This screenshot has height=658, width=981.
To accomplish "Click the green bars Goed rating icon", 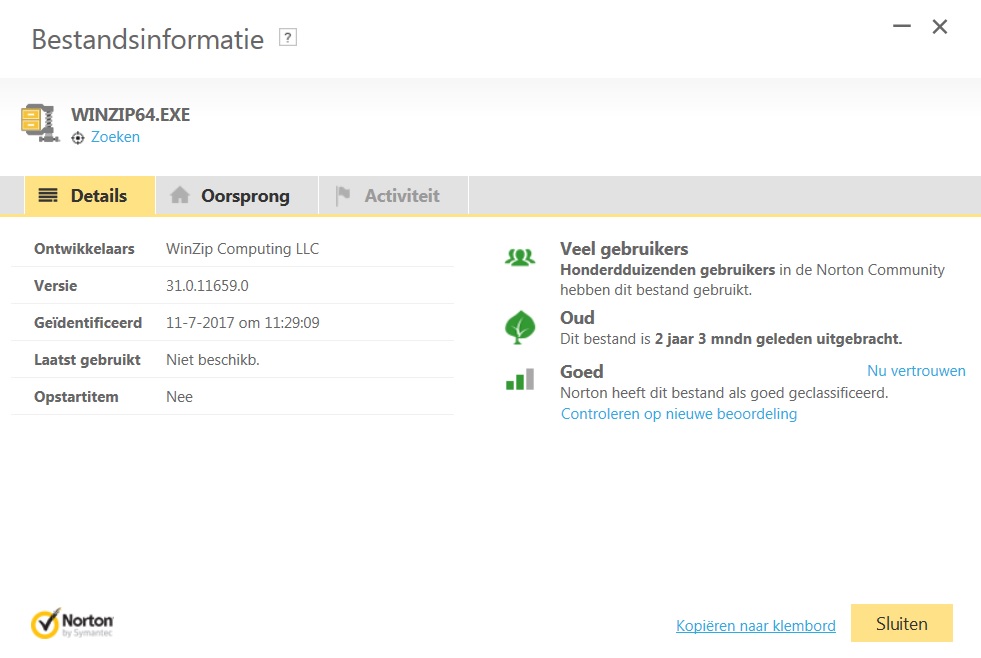I will (x=519, y=380).
